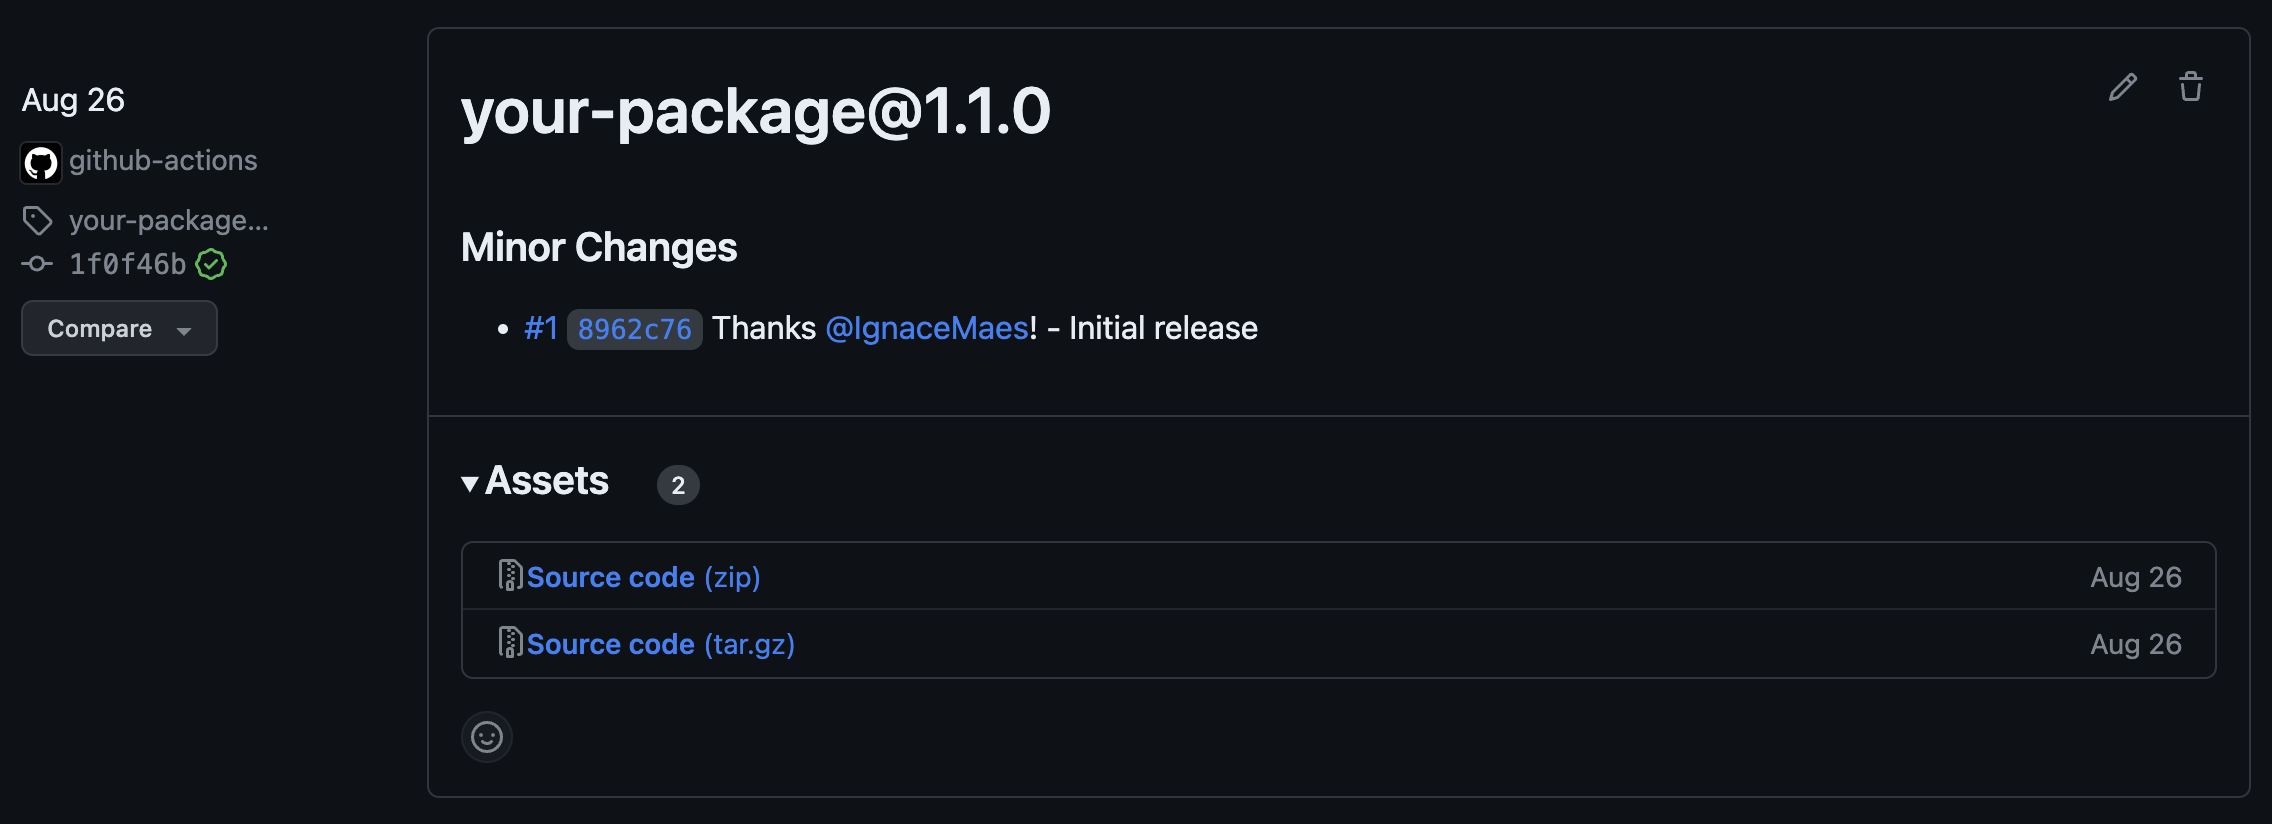This screenshot has width=2272, height=824.
Task: Visit the @IgnaceMaes profile link
Action: coord(926,328)
